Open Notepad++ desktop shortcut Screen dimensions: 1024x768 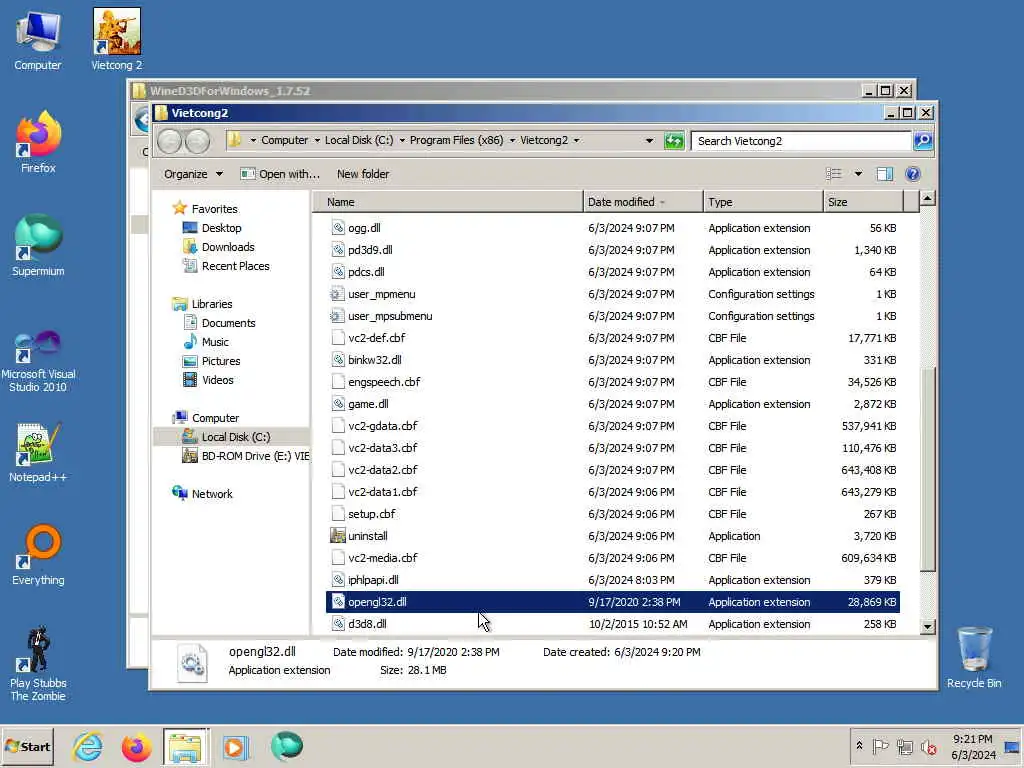[38, 453]
